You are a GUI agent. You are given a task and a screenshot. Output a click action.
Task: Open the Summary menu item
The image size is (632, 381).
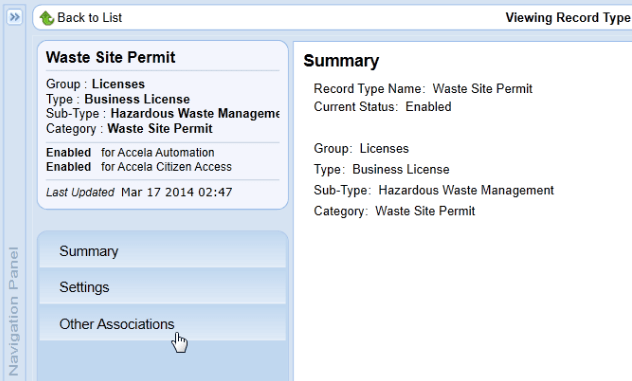click(x=162, y=251)
